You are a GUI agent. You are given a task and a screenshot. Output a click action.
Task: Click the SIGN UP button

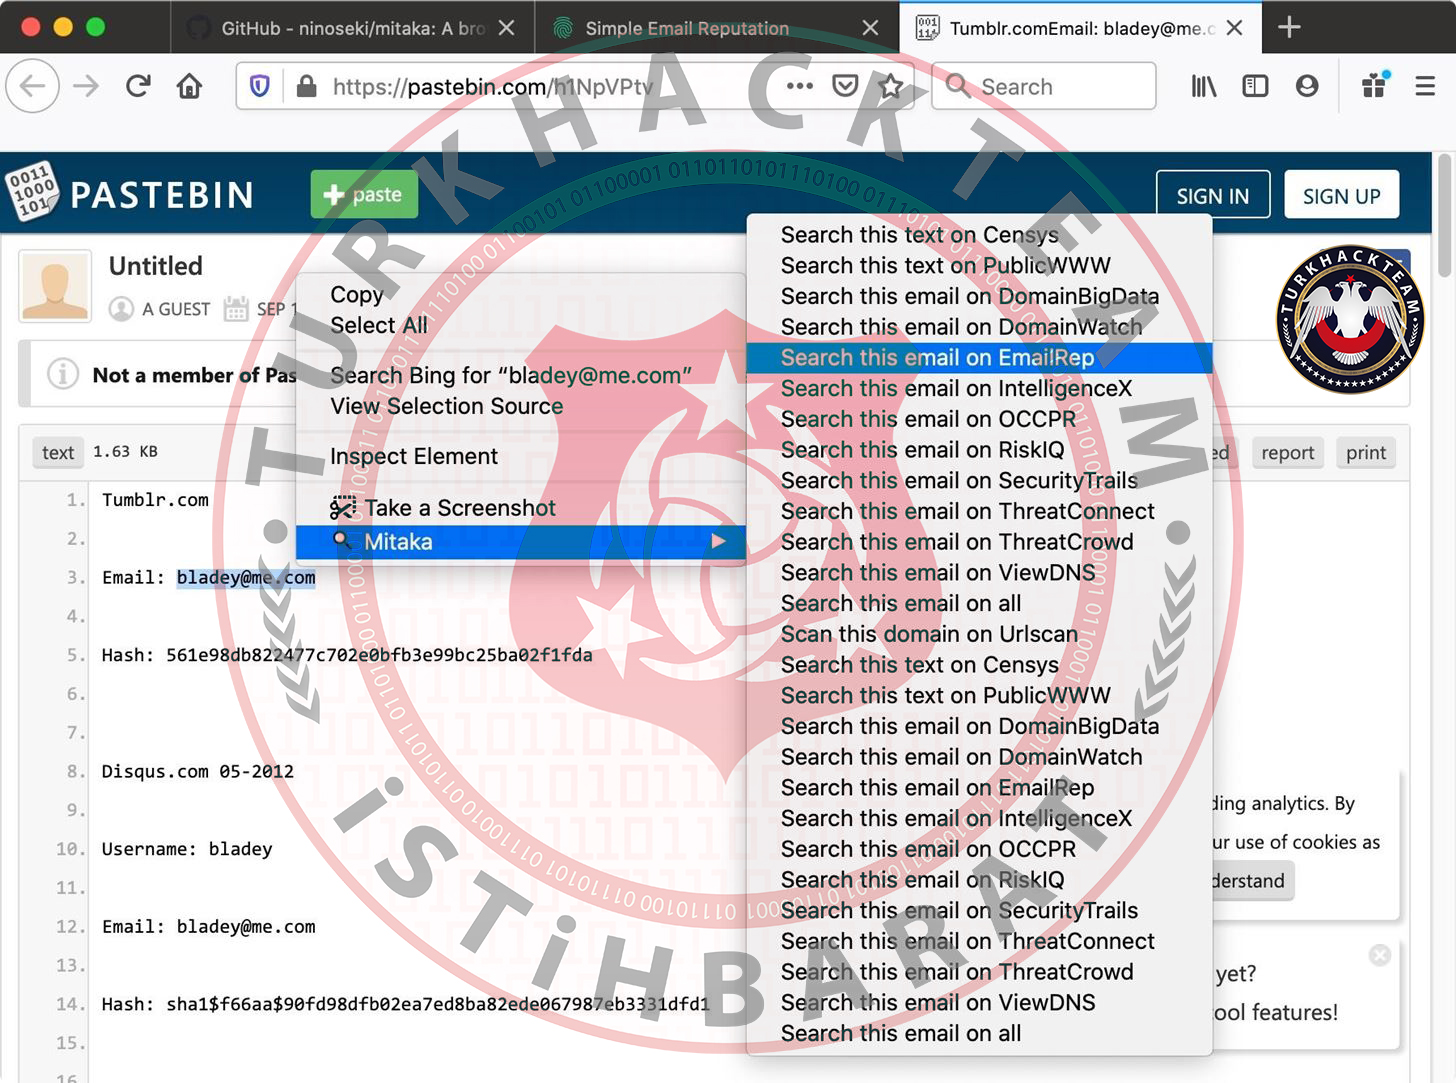(x=1341, y=195)
